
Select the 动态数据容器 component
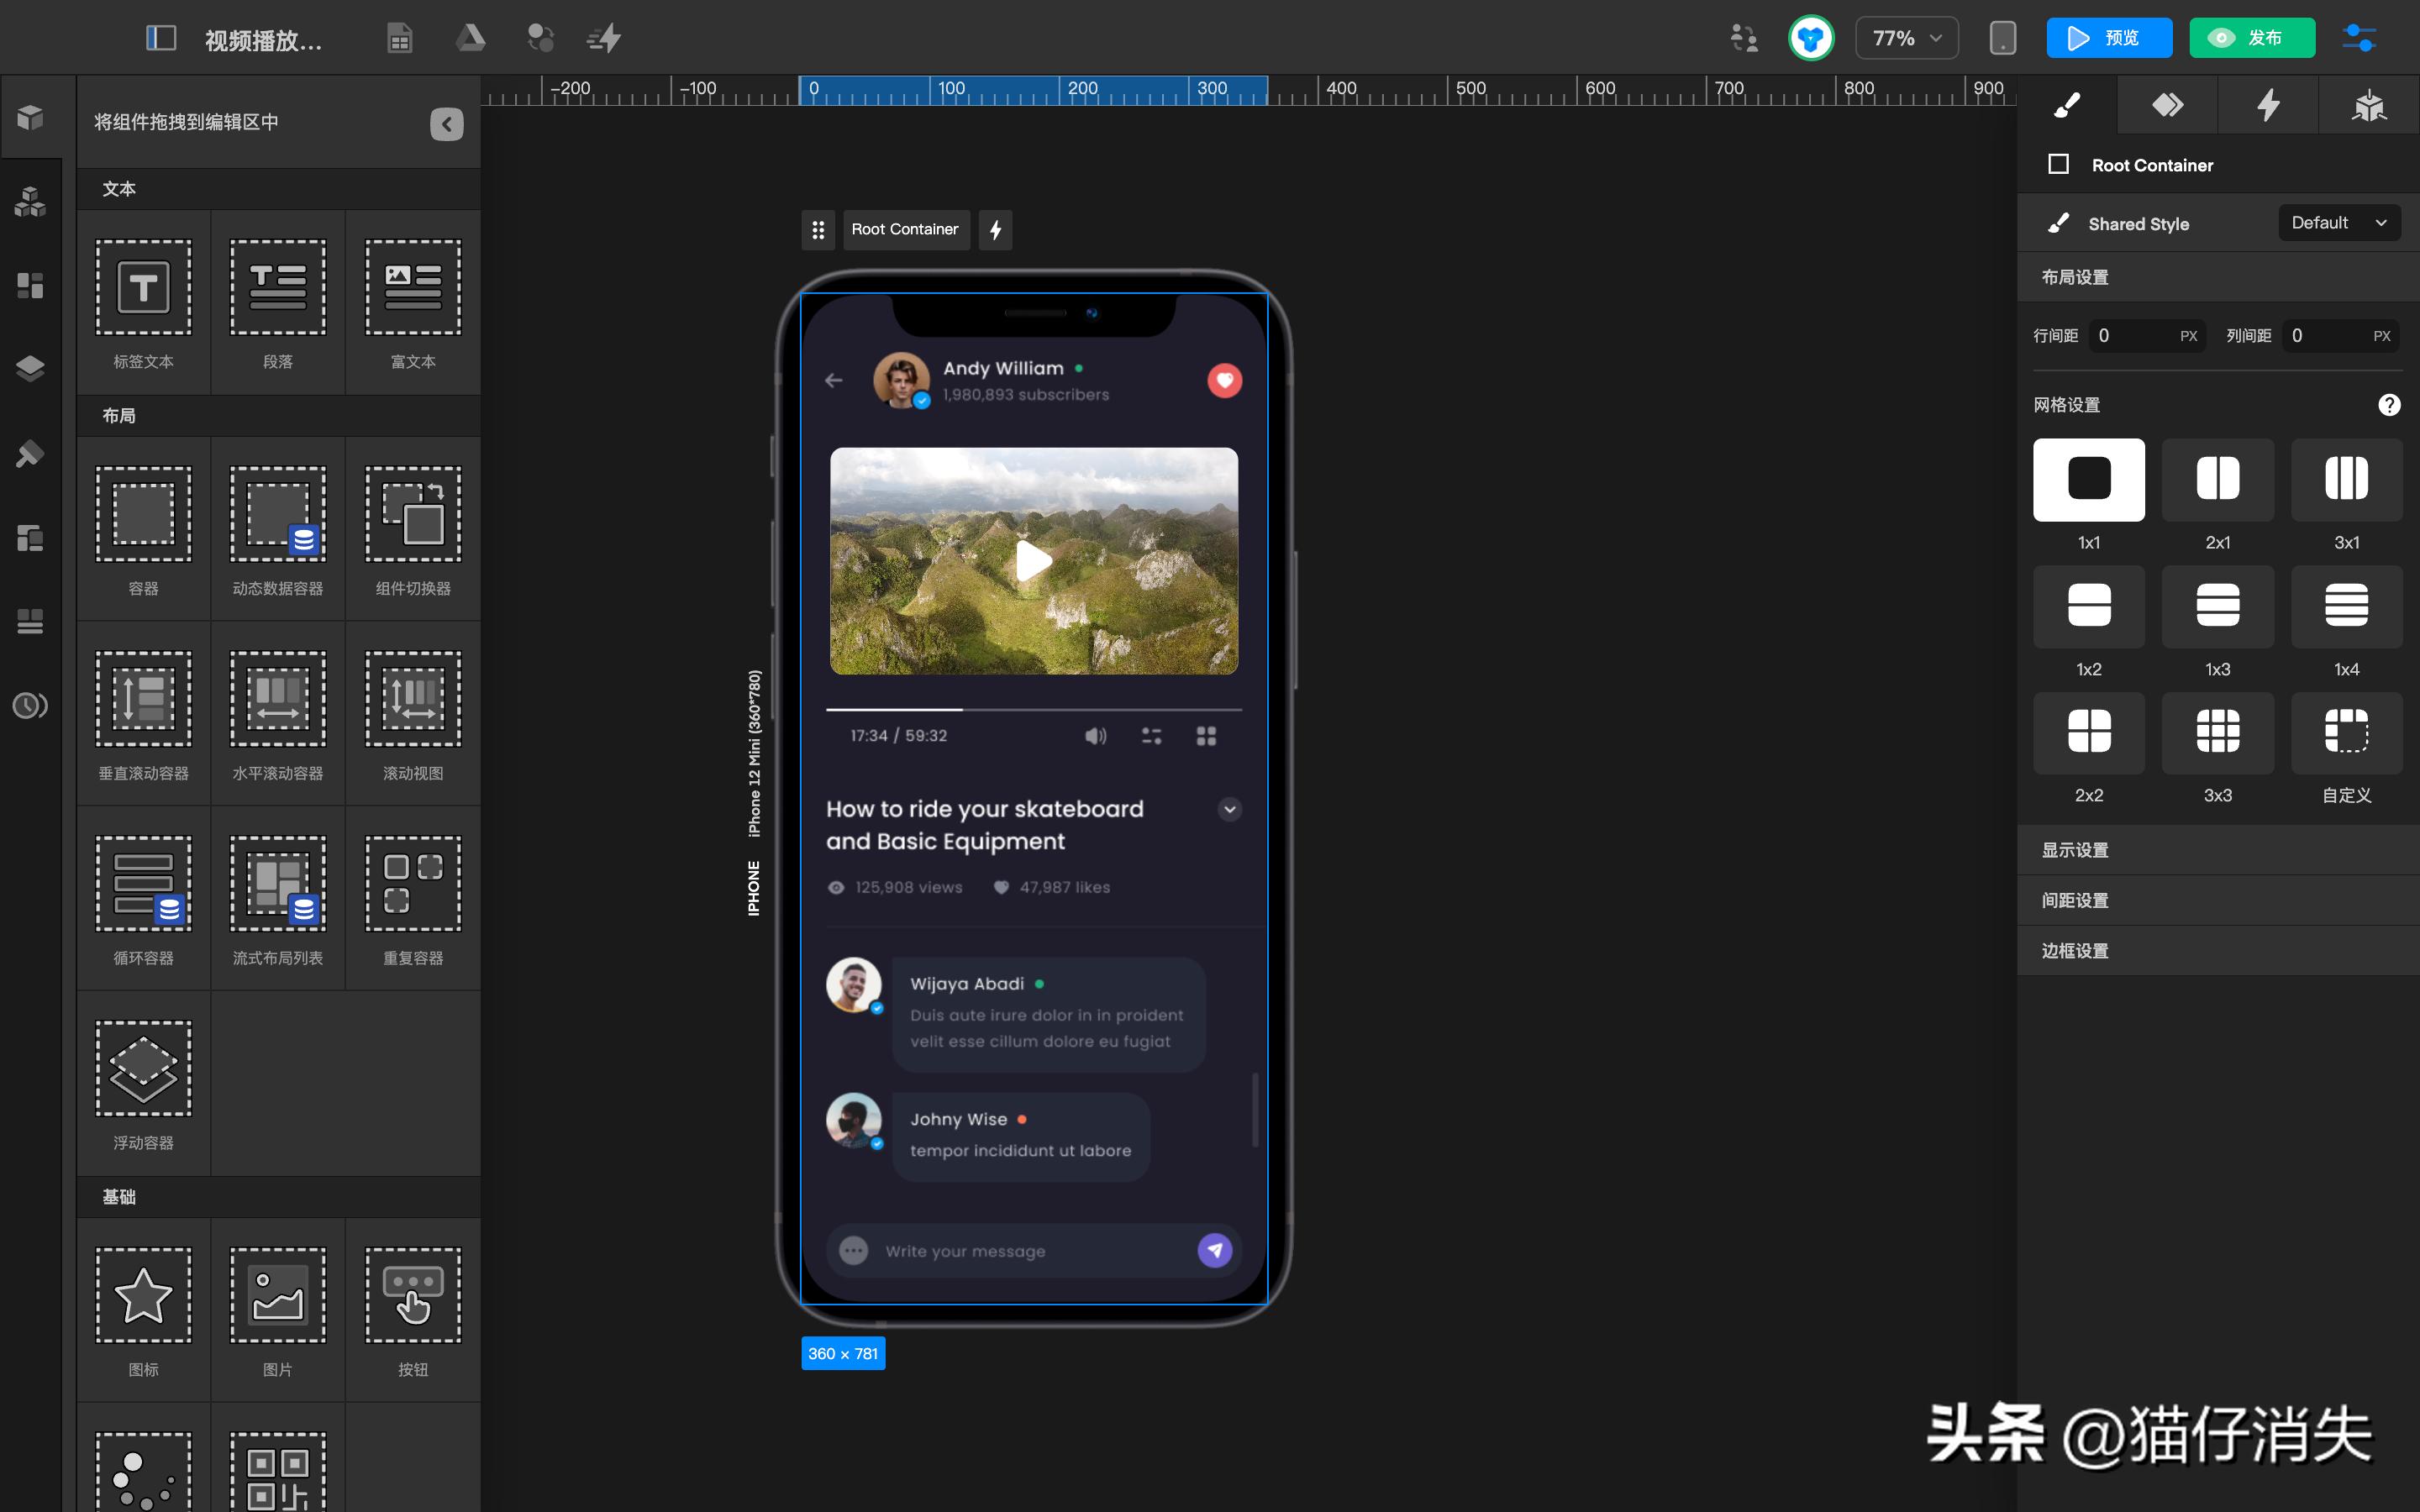277,514
